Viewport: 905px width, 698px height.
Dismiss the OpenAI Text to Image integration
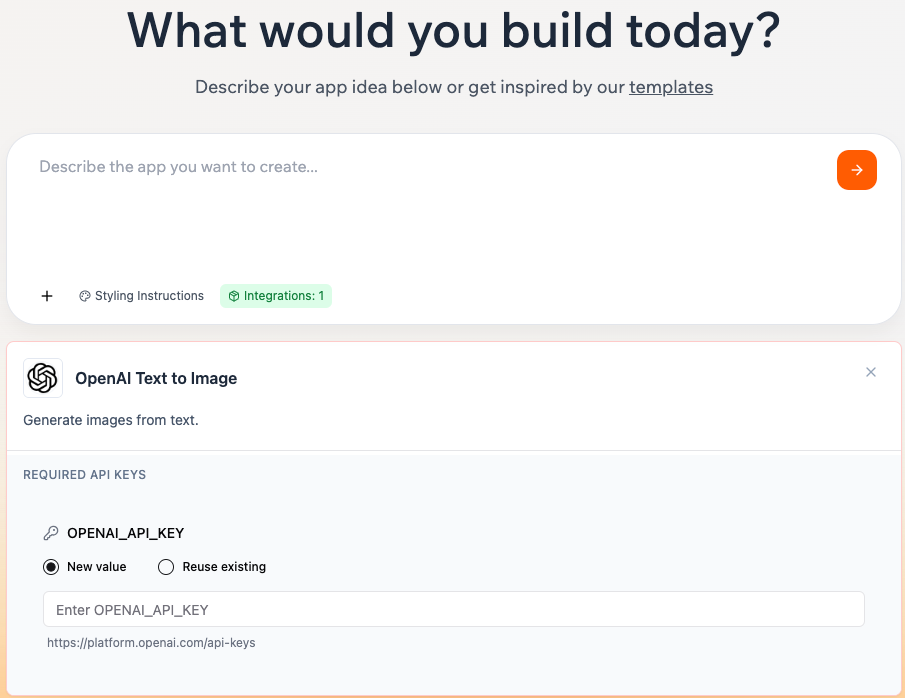click(x=870, y=371)
